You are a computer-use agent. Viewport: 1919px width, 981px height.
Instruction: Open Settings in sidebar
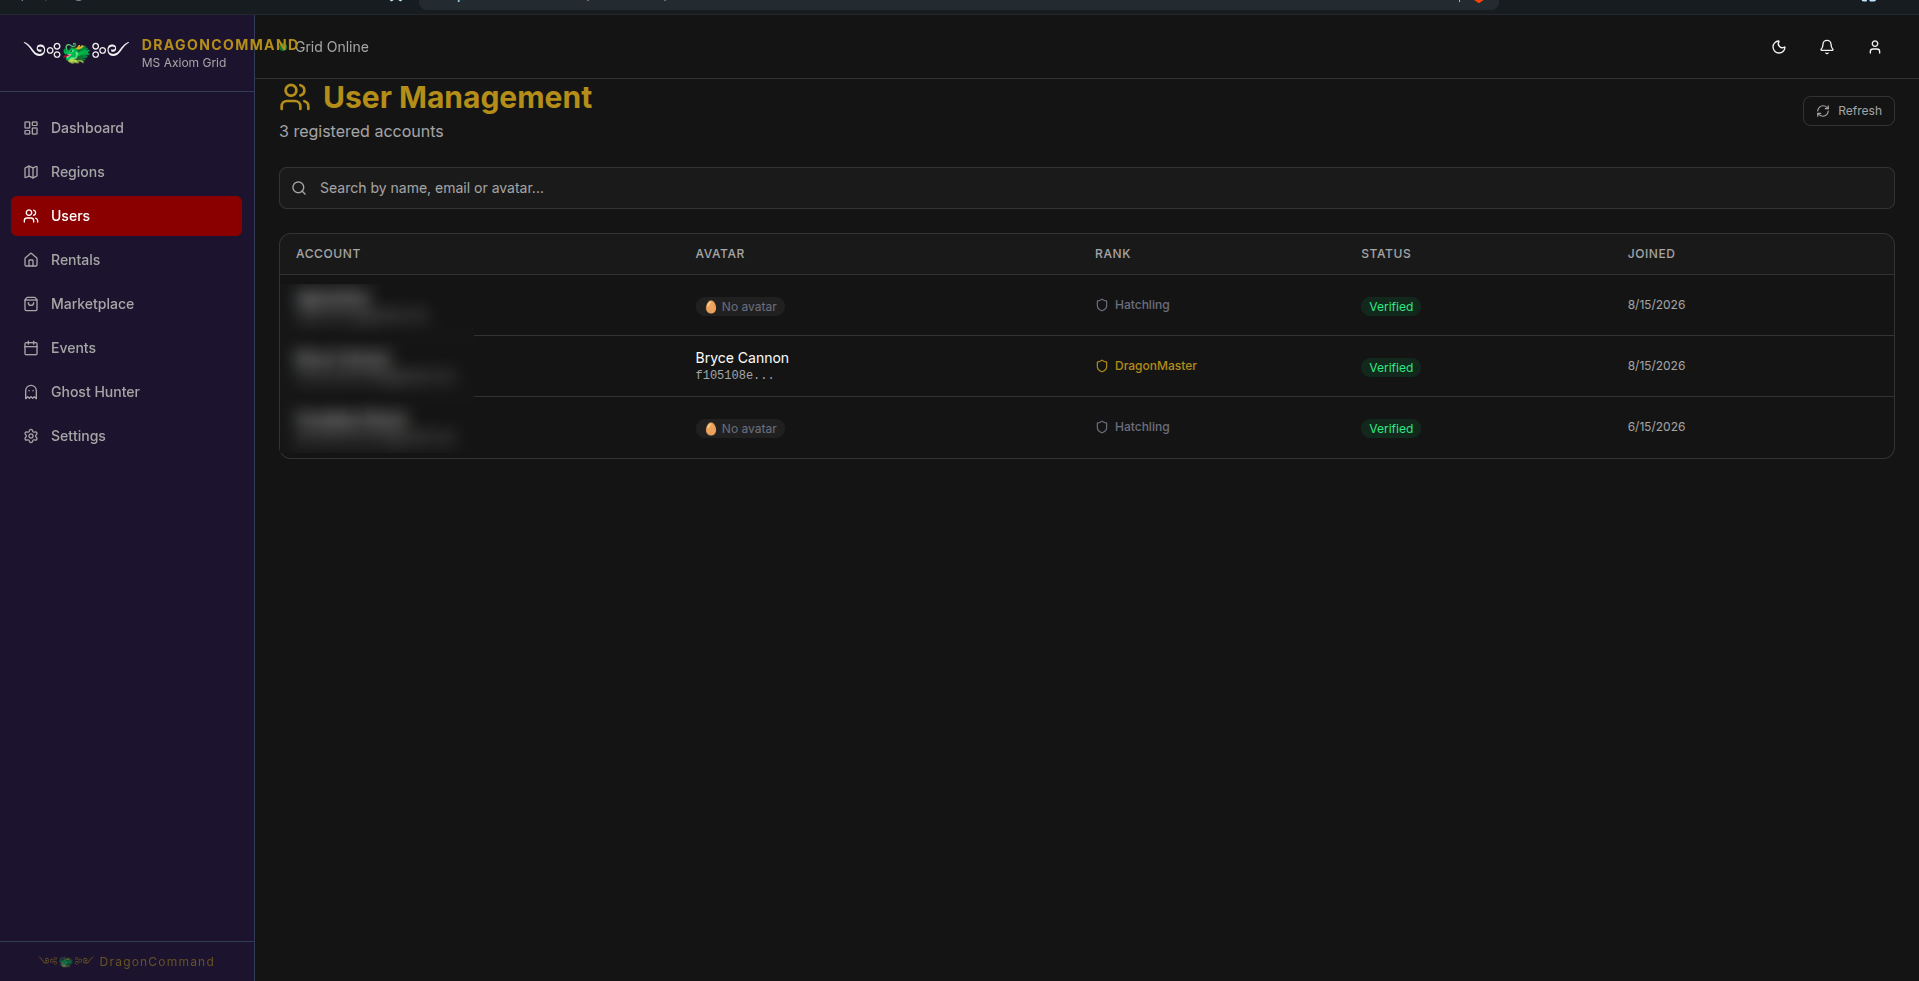tap(126, 436)
